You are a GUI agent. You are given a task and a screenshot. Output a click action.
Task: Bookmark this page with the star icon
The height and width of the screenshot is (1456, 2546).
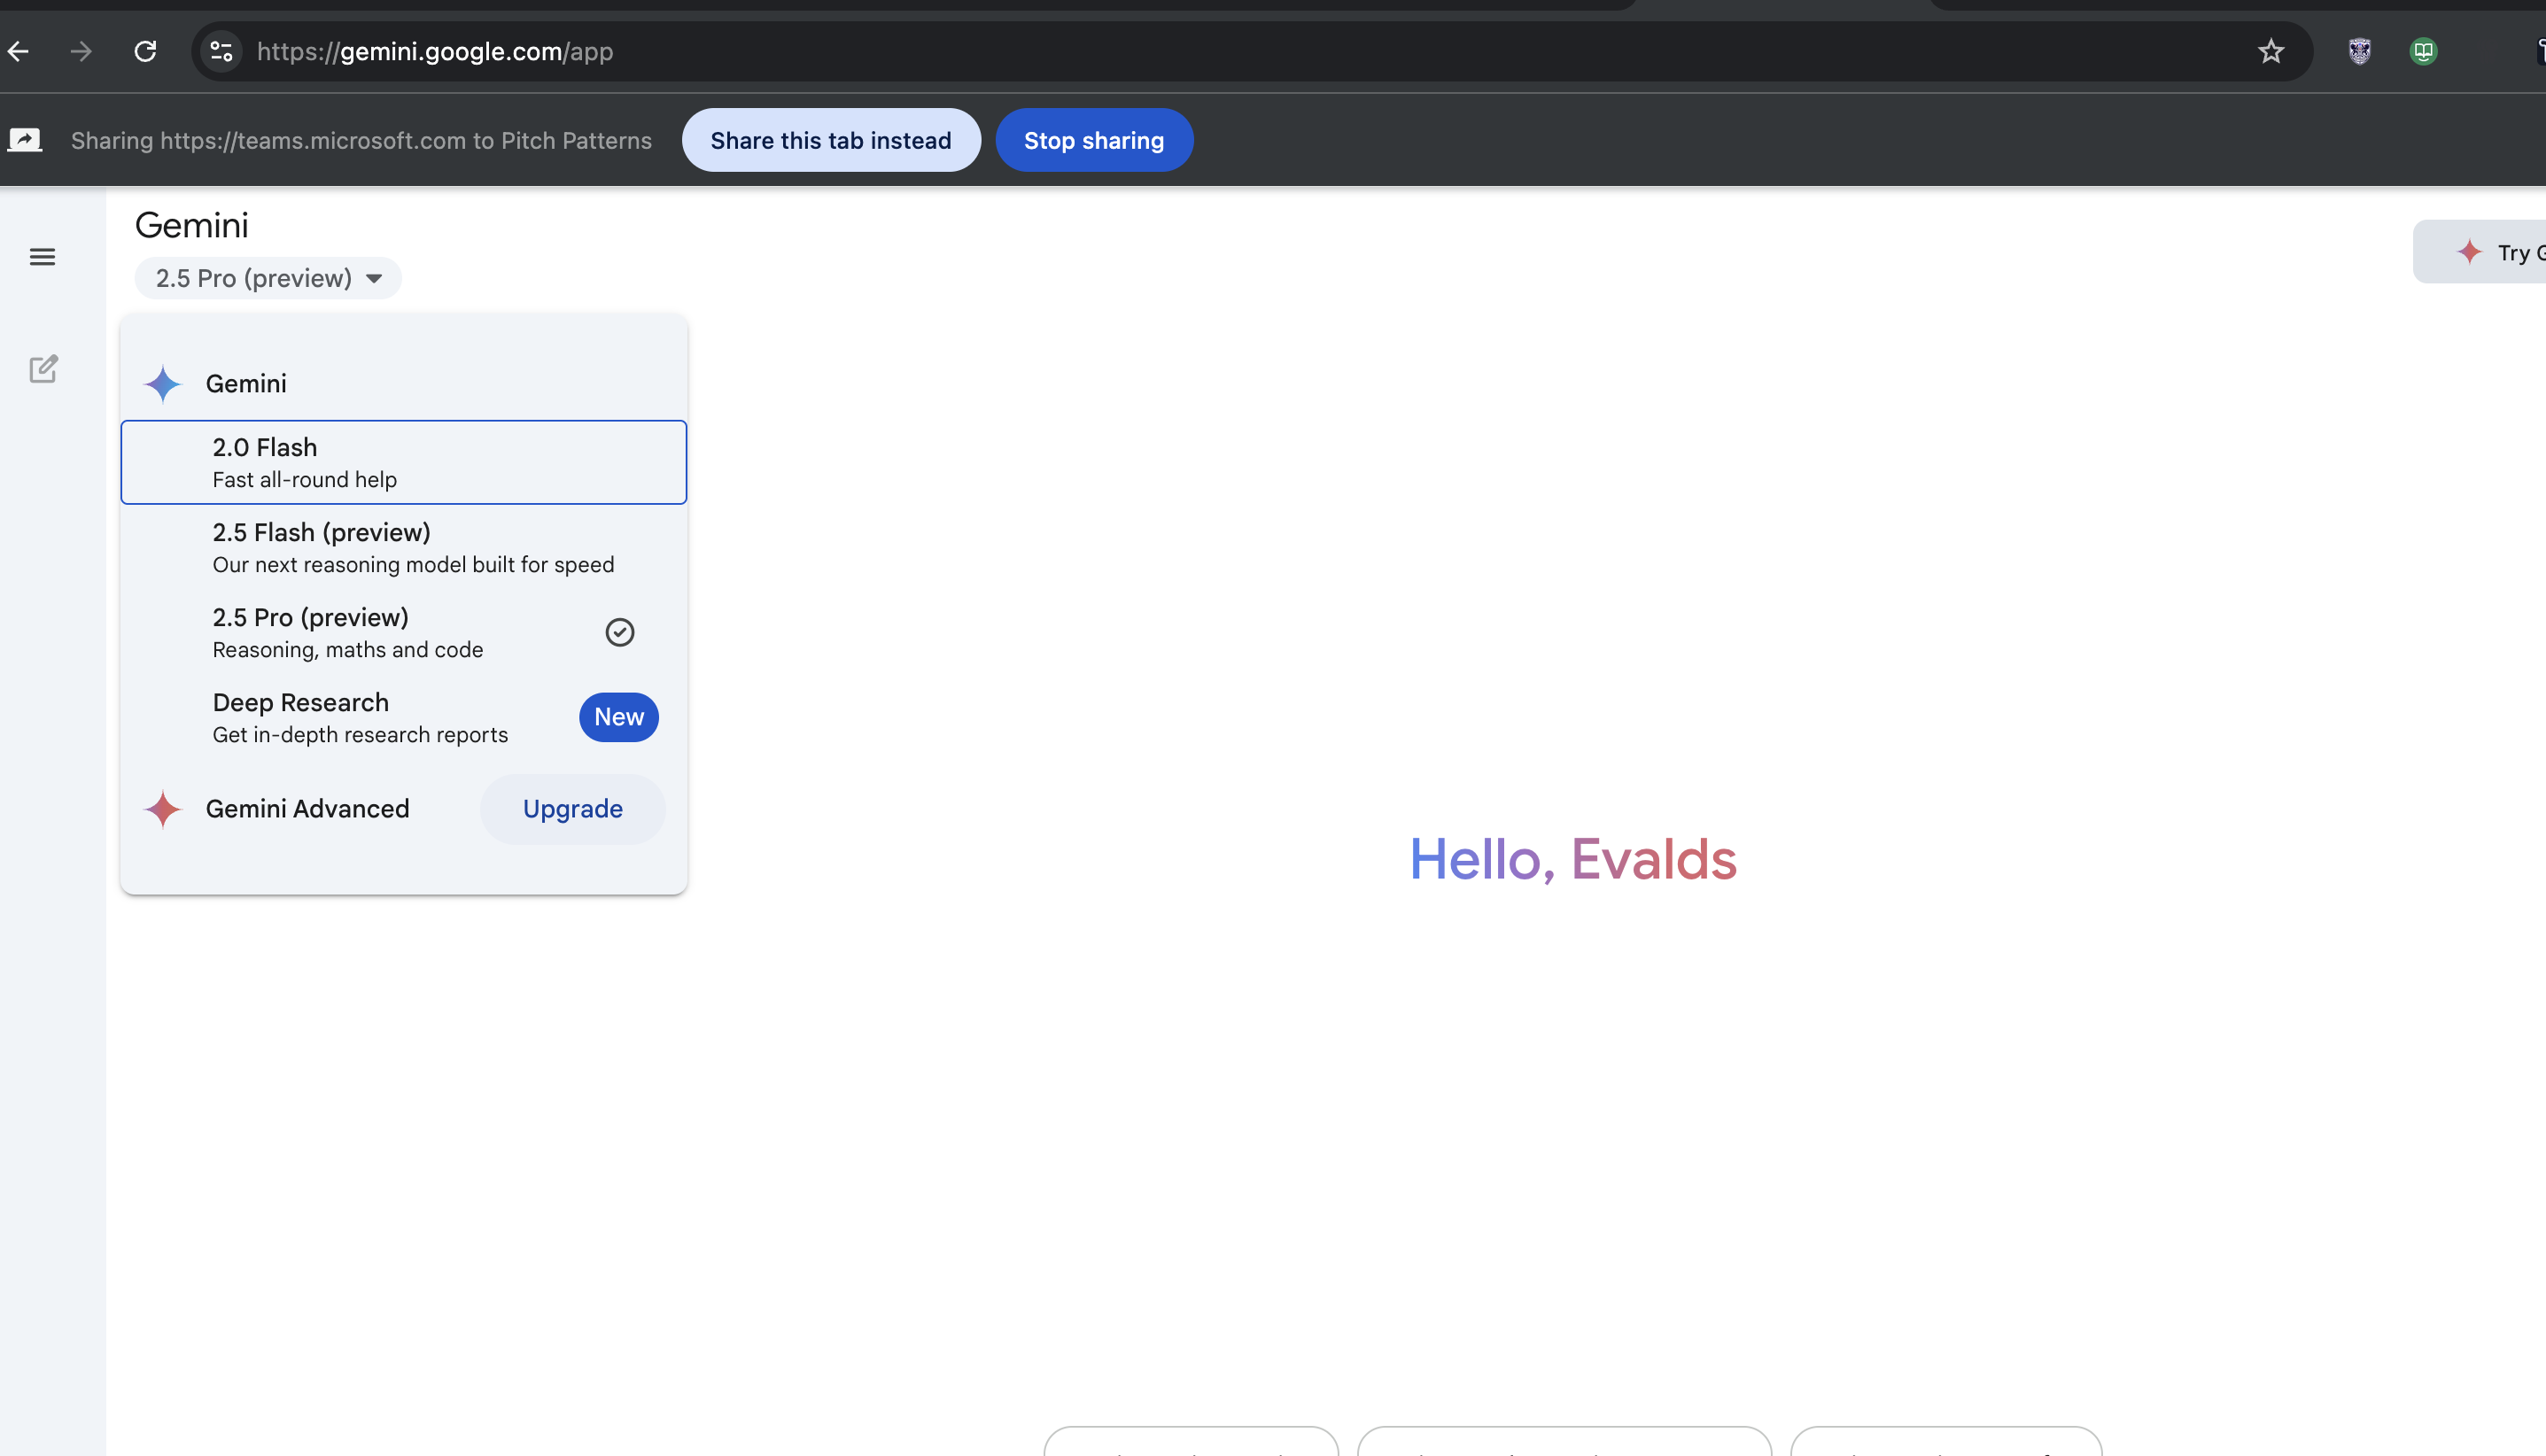click(2270, 51)
